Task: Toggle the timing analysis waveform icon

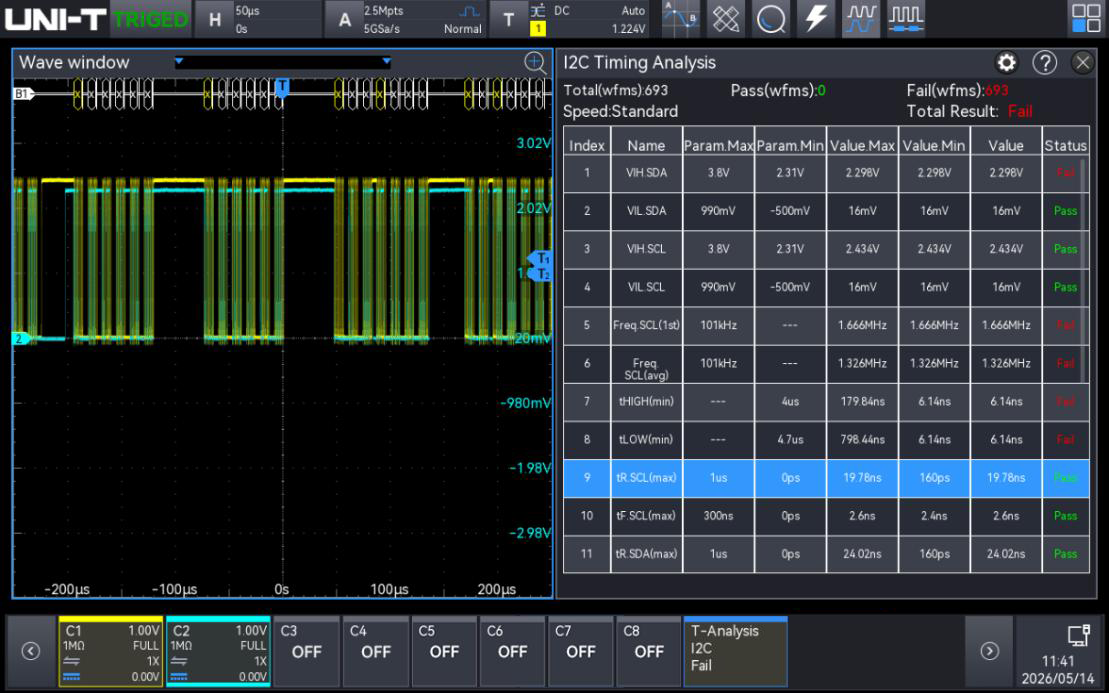Action: pos(861,18)
